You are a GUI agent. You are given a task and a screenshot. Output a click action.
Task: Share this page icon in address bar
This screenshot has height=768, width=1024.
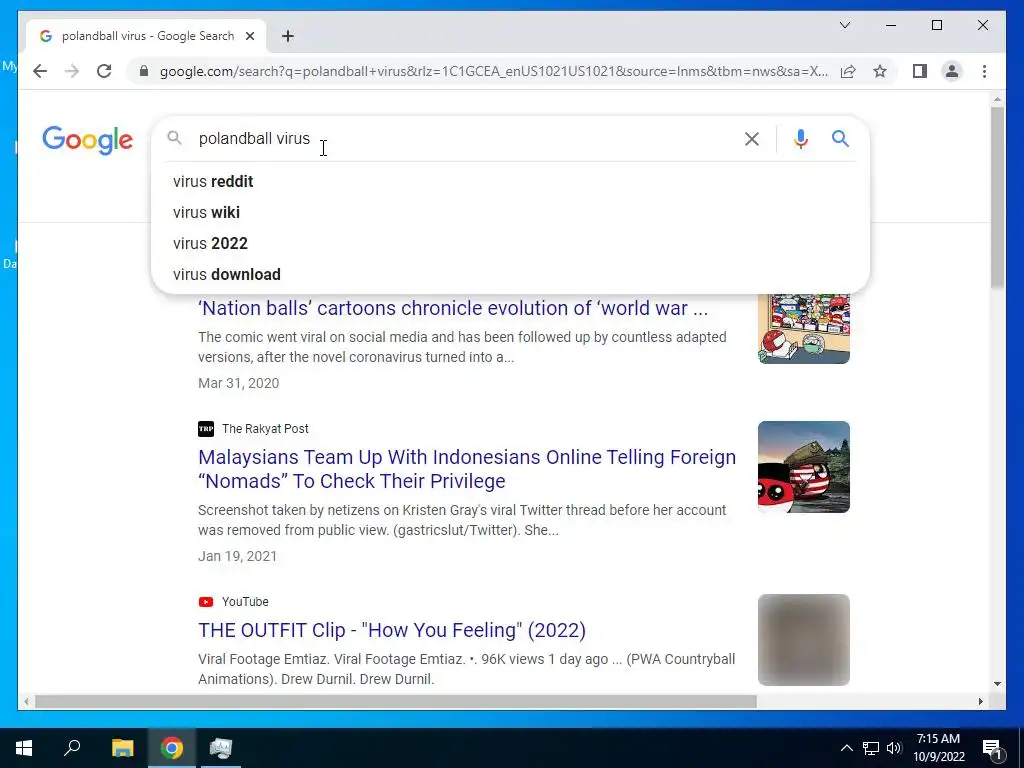pyautogui.click(x=848, y=71)
